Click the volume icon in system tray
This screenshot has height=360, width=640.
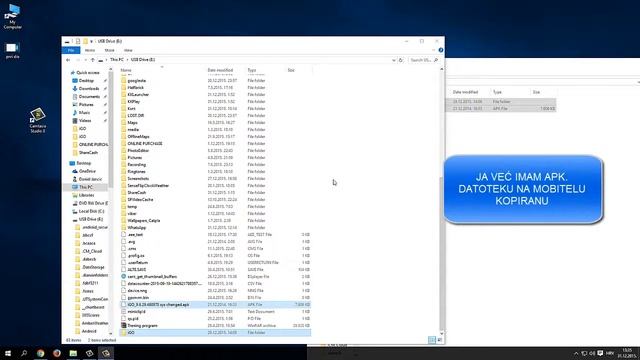(592, 353)
